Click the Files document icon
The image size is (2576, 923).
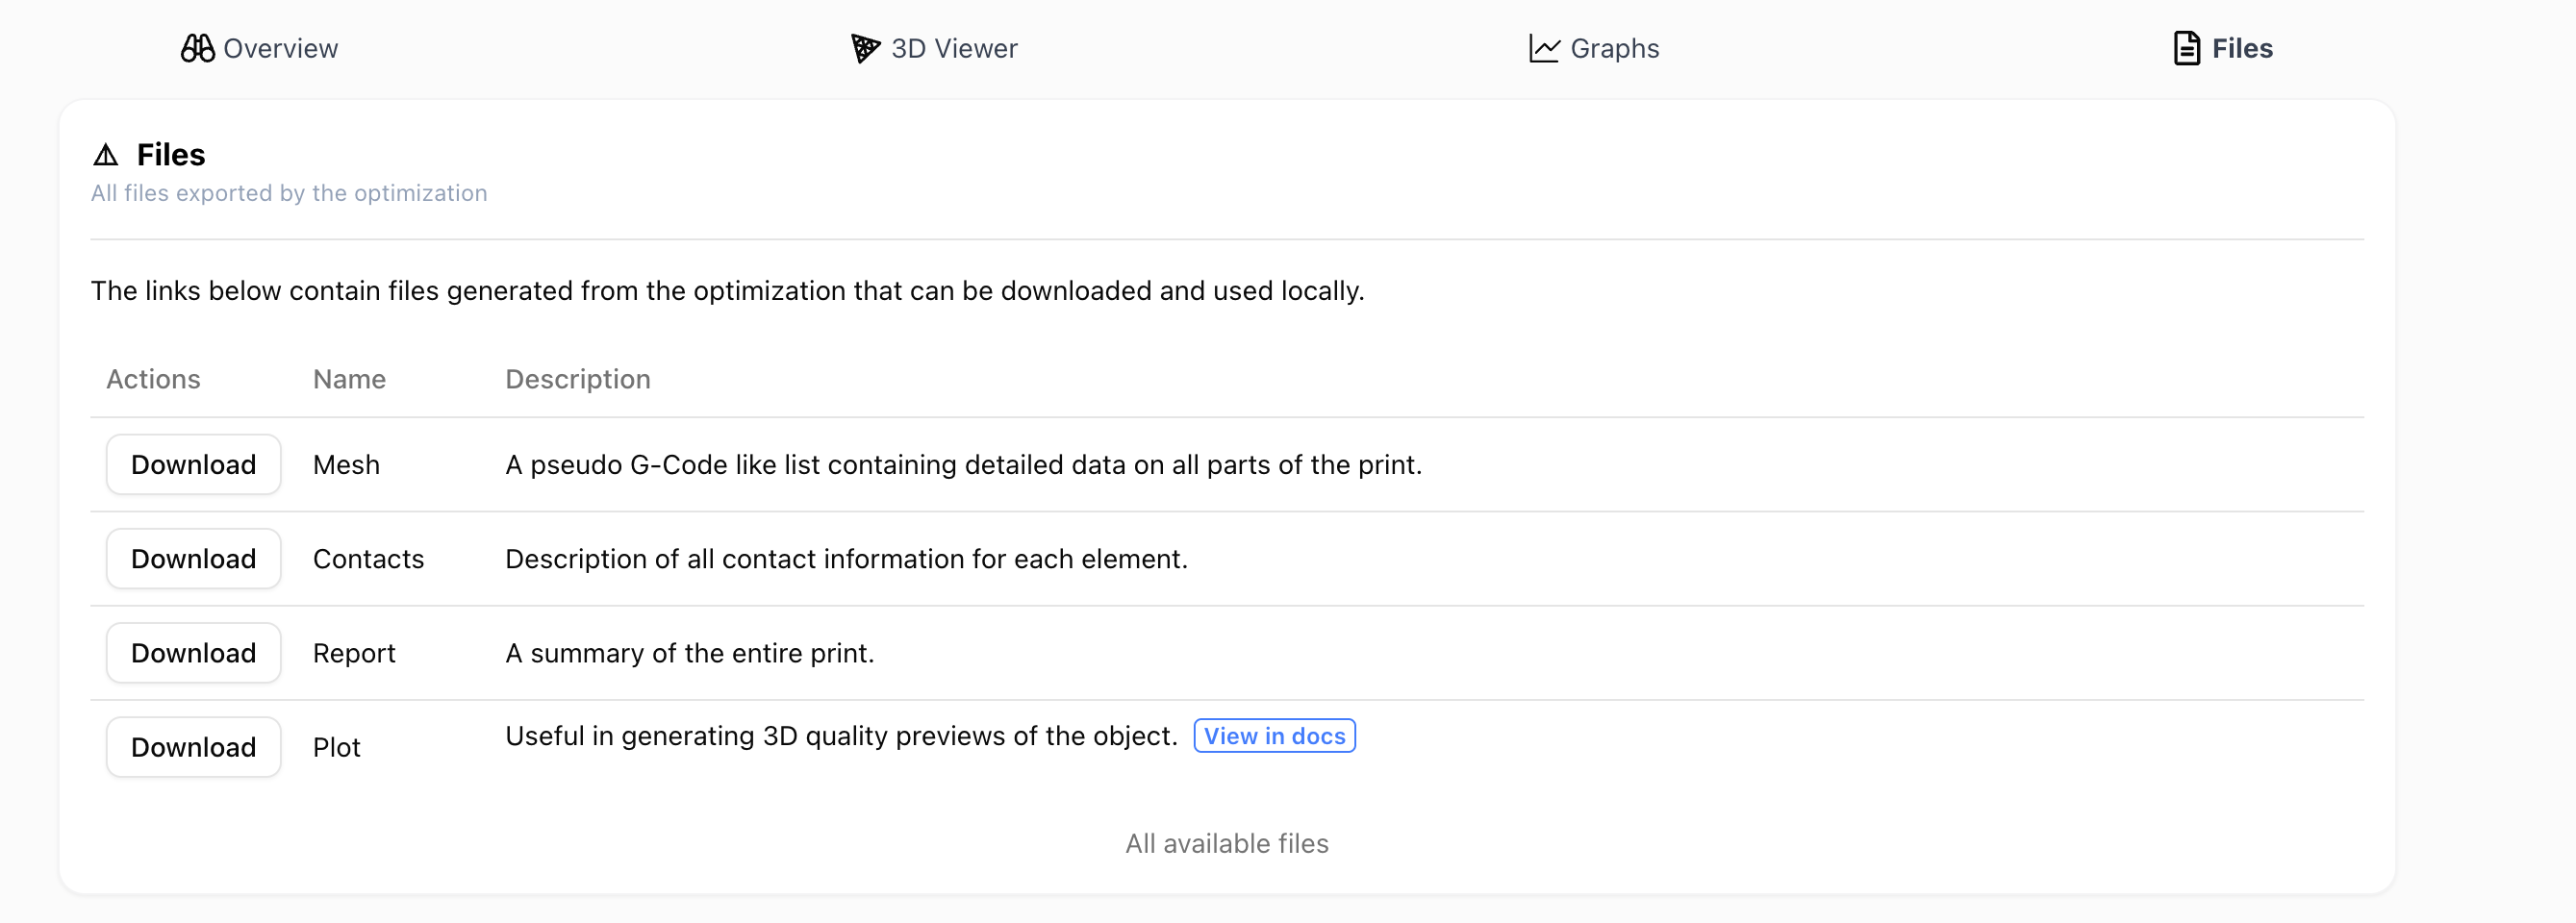[2186, 48]
